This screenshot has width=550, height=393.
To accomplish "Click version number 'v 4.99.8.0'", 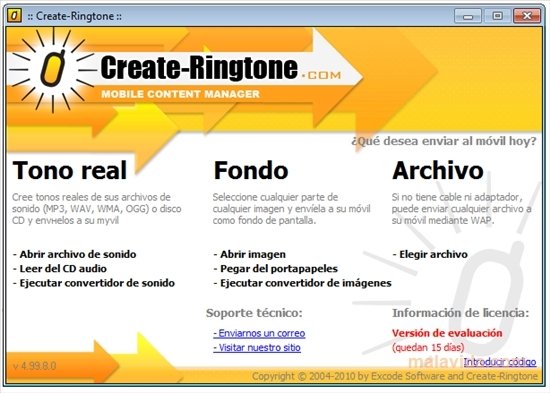I will 34,366.
